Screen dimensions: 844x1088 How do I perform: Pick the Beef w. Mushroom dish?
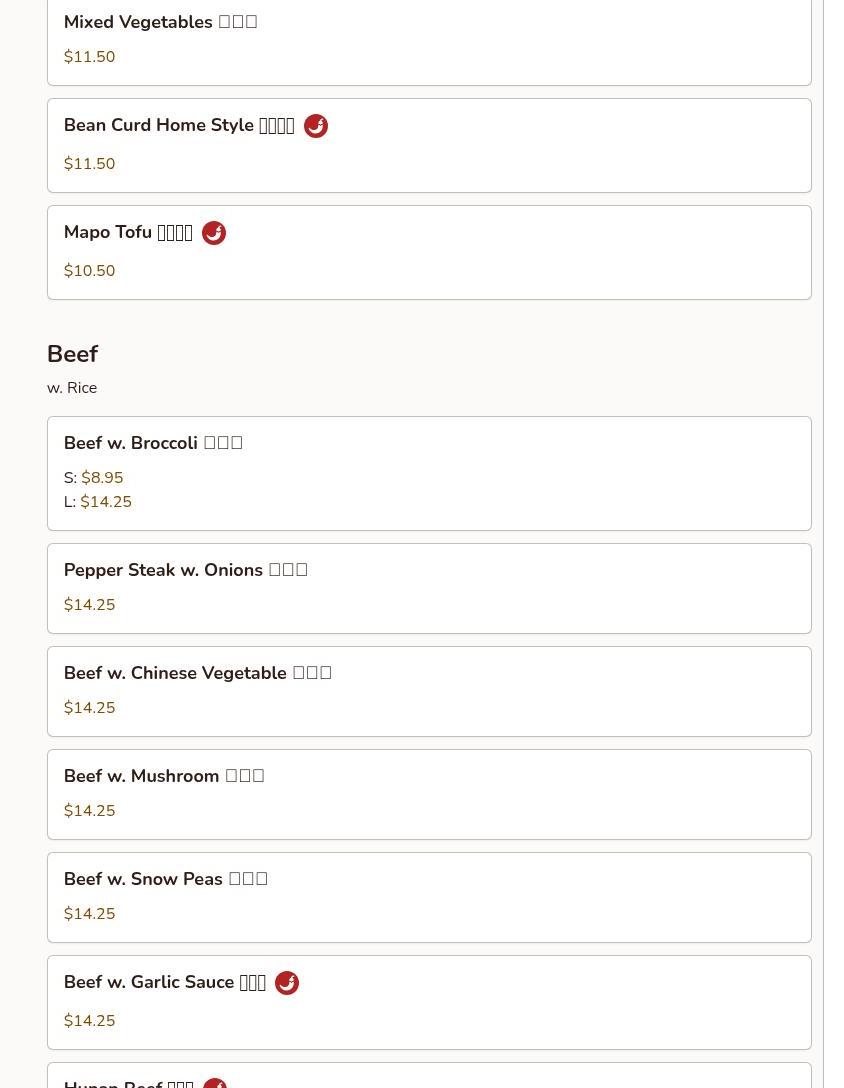pyautogui.click(x=164, y=776)
